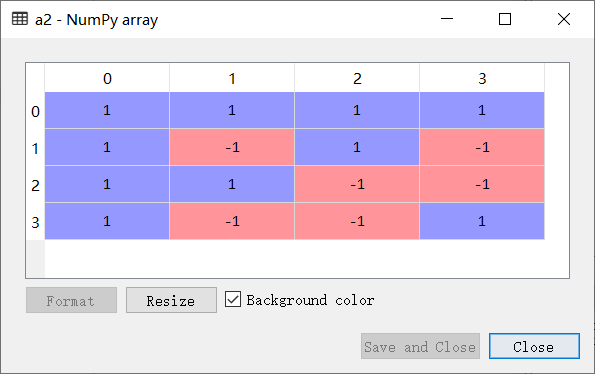Viewport: 595px width, 374px height.
Task: Select row header 3
Action: click(36, 222)
